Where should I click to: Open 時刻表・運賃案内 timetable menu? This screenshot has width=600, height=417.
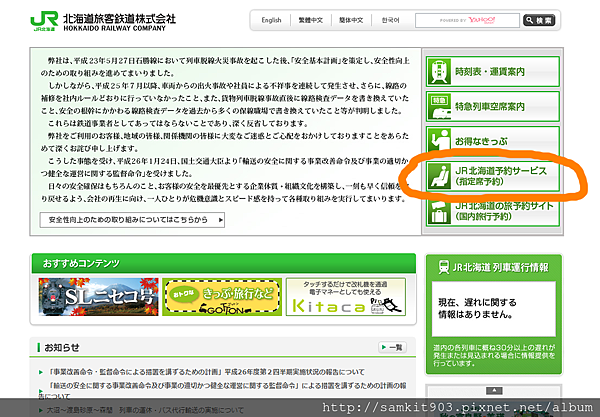pyautogui.click(x=493, y=72)
